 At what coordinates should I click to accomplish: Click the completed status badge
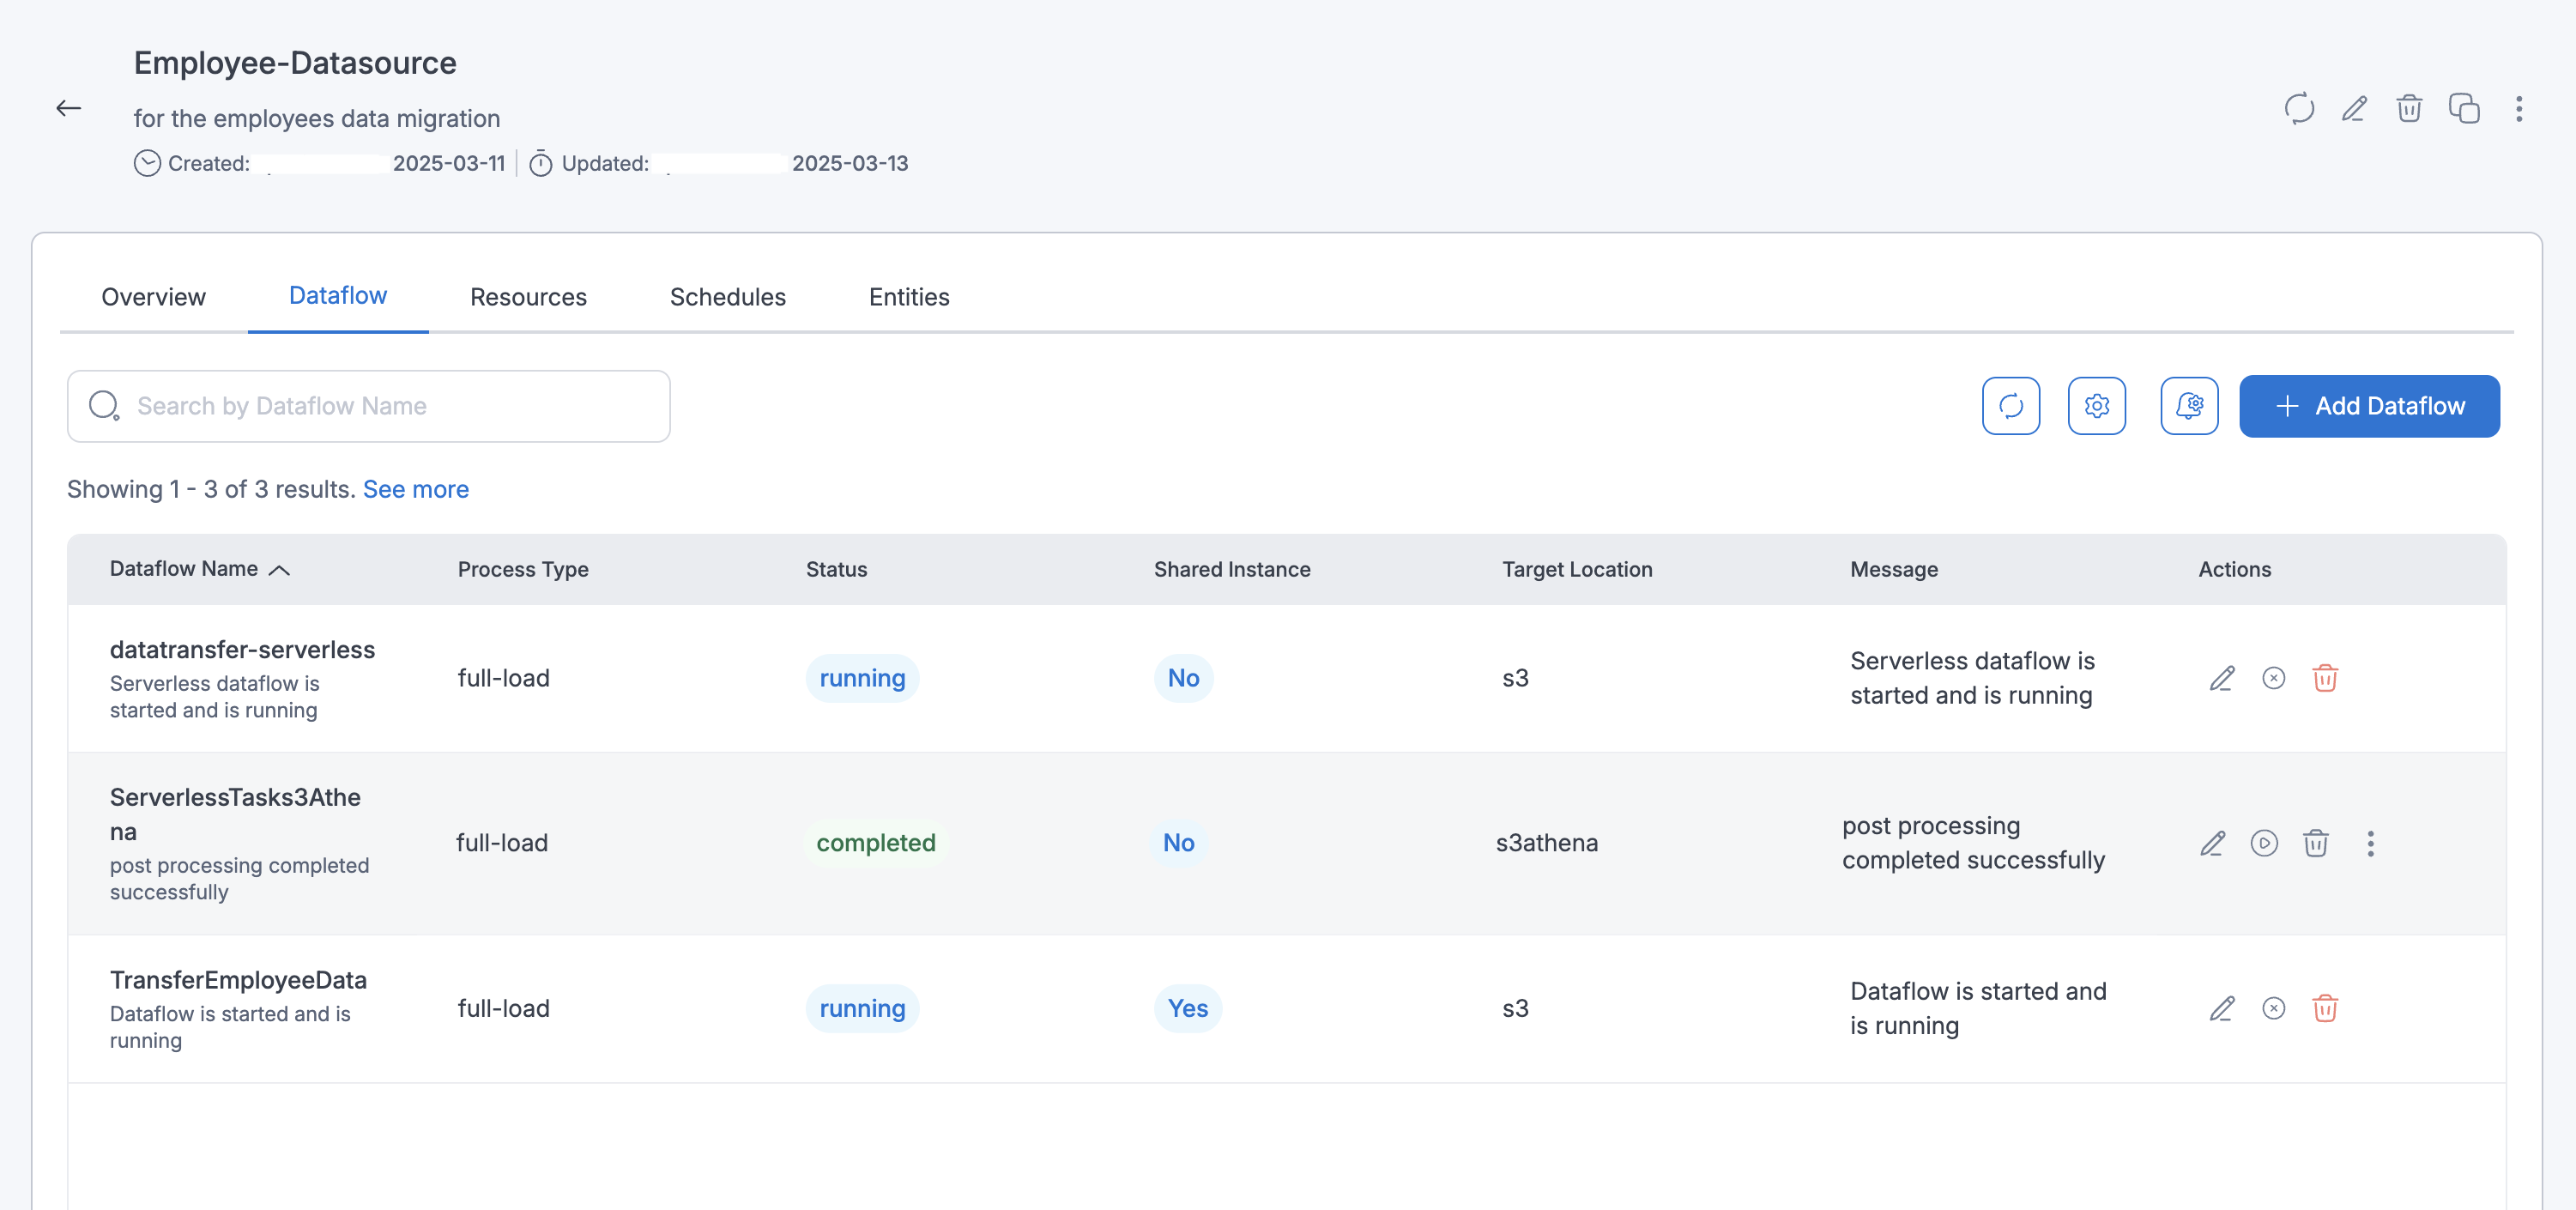(x=876, y=843)
